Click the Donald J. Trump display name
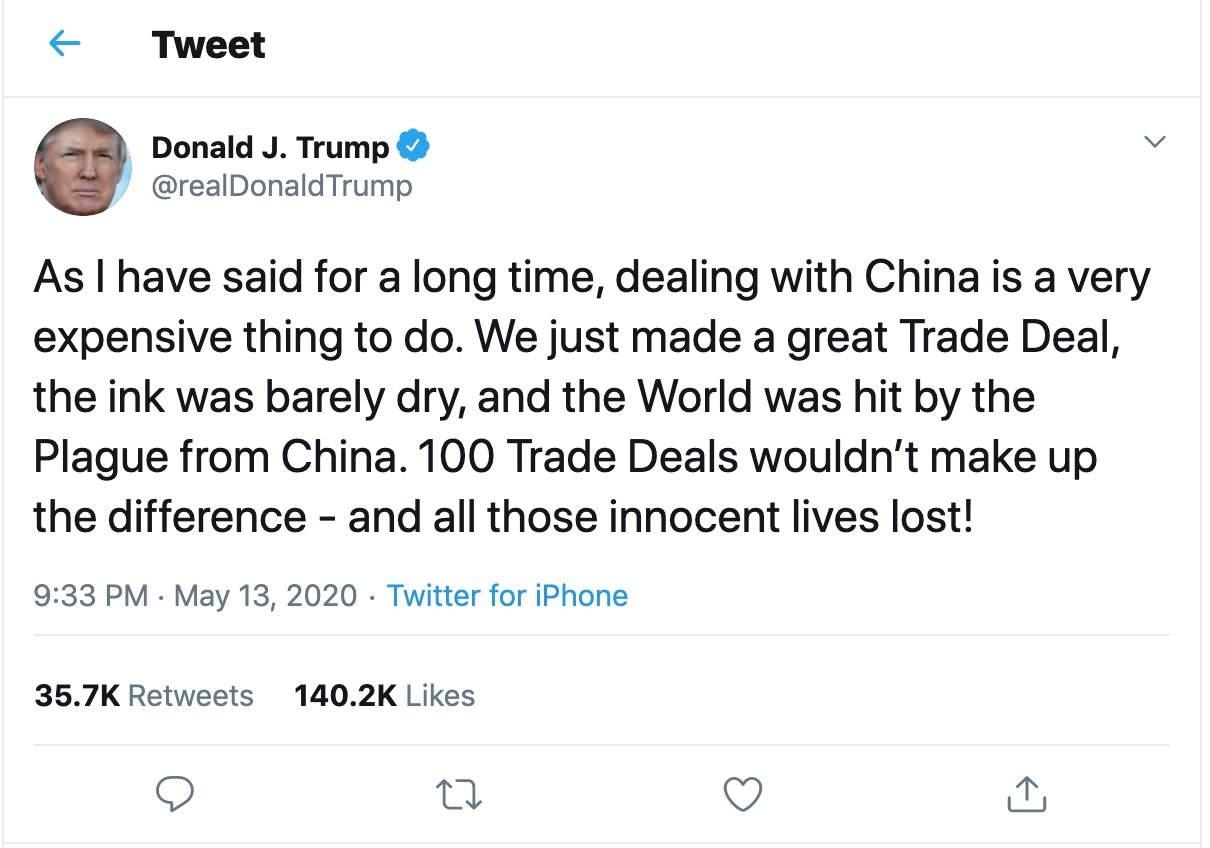1210x848 pixels. point(270,147)
